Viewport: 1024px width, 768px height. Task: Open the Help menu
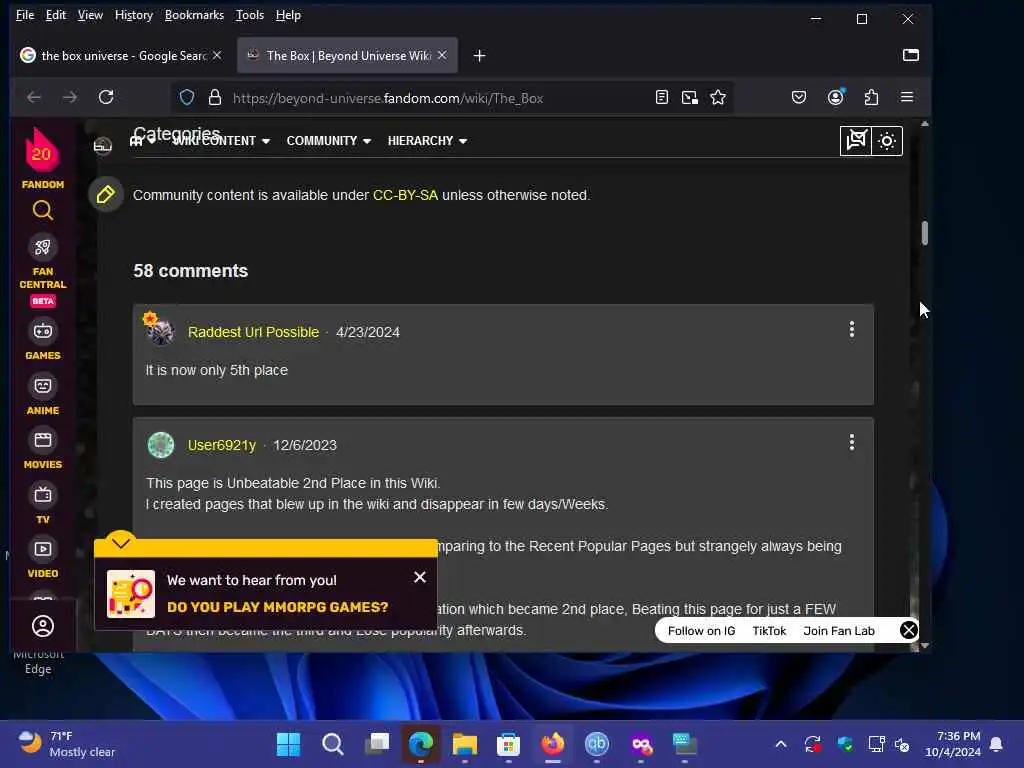coord(288,15)
